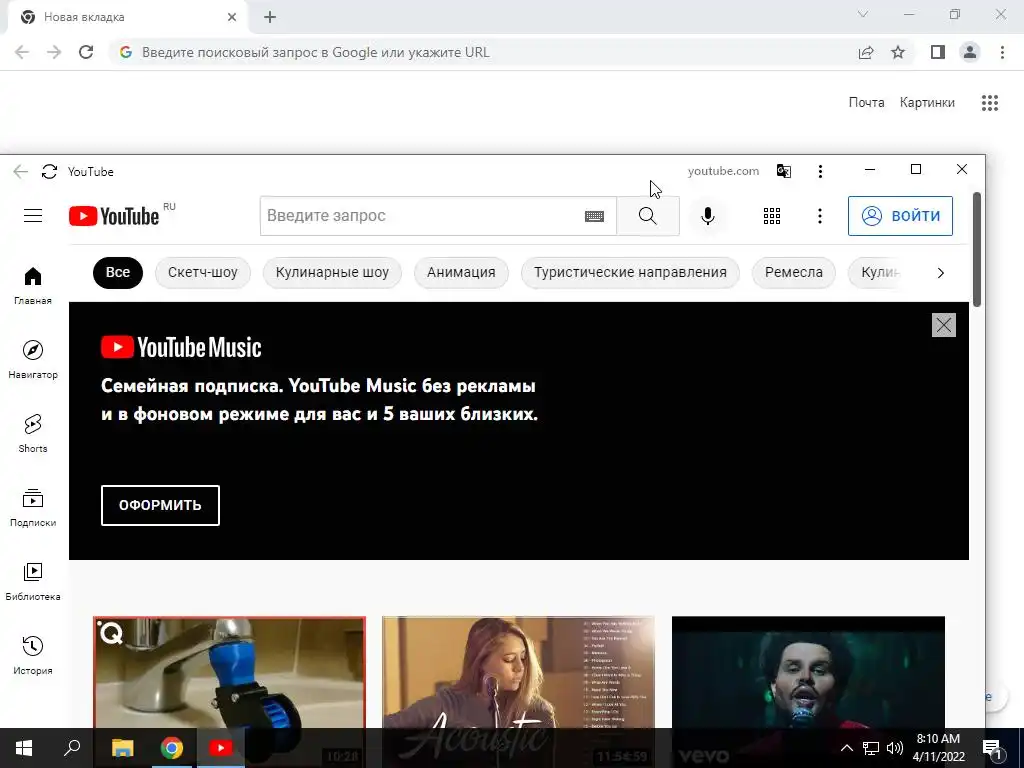Open the volume control in system tray
The image size is (1024, 768).
pyautogui.click(x=895, y=748)
